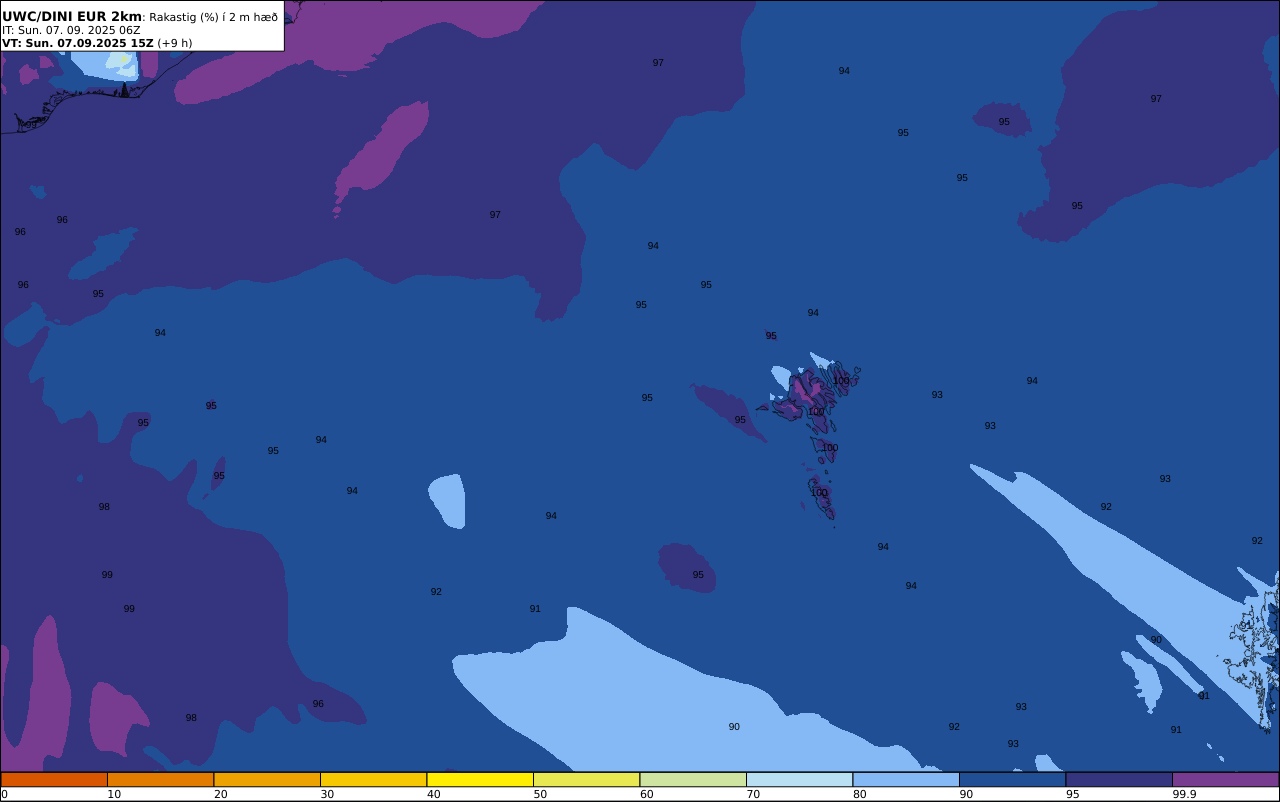This screenshot has width=1280, height=802.
Task: Select the "Rakastig (%) í 2 m hæð" label
Action: click(214, 17)
